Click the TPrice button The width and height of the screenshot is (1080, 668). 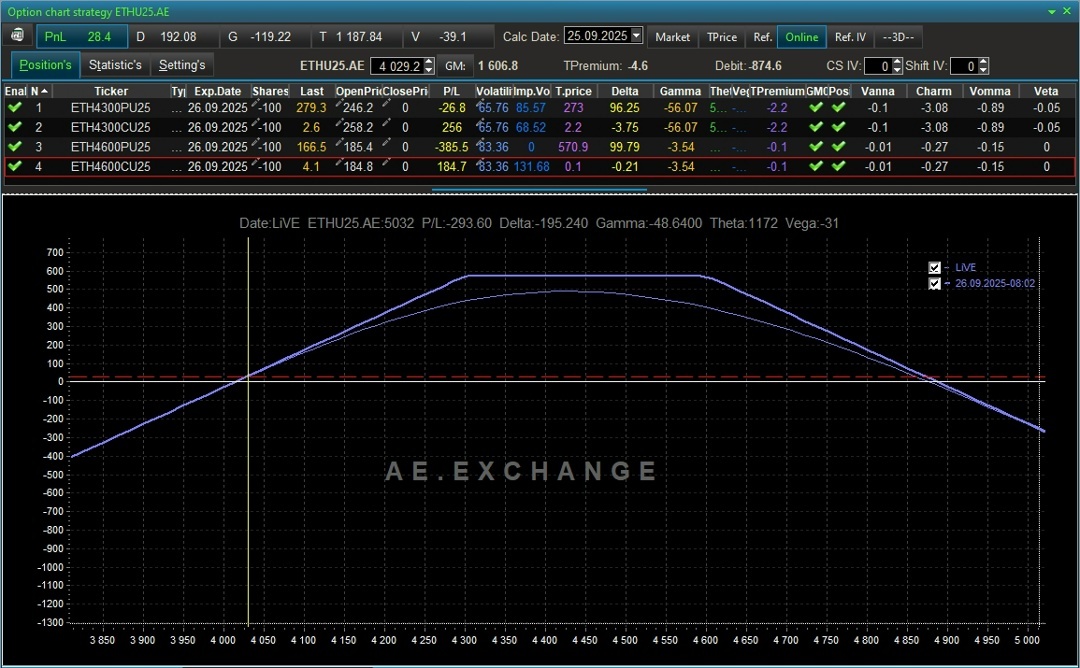click(x=722, y=37)
